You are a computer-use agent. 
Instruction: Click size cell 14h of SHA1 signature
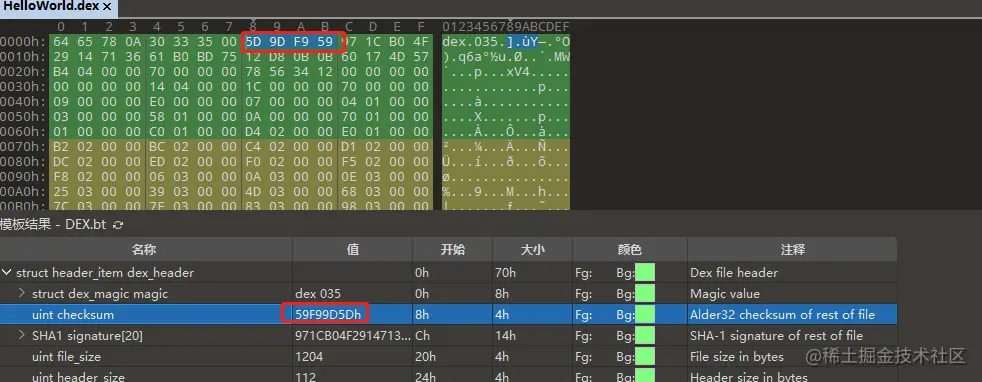point(504,336)
